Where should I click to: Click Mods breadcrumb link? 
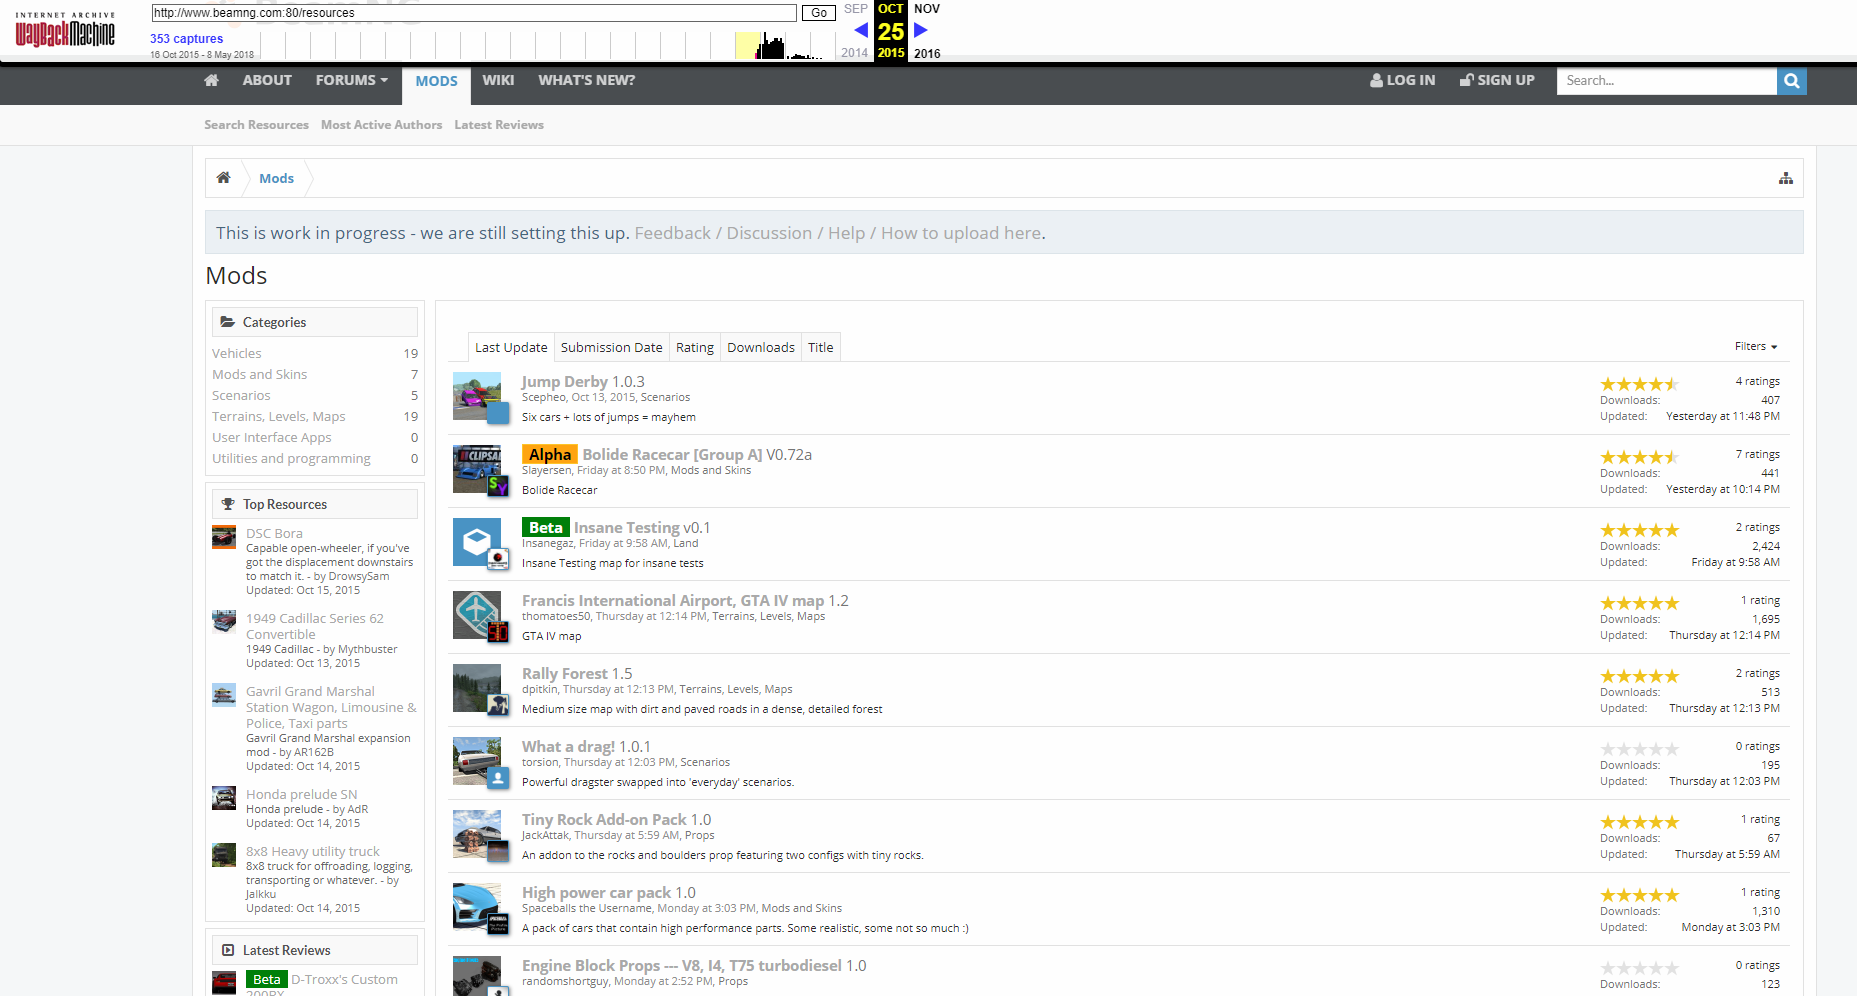click(276, 179)
